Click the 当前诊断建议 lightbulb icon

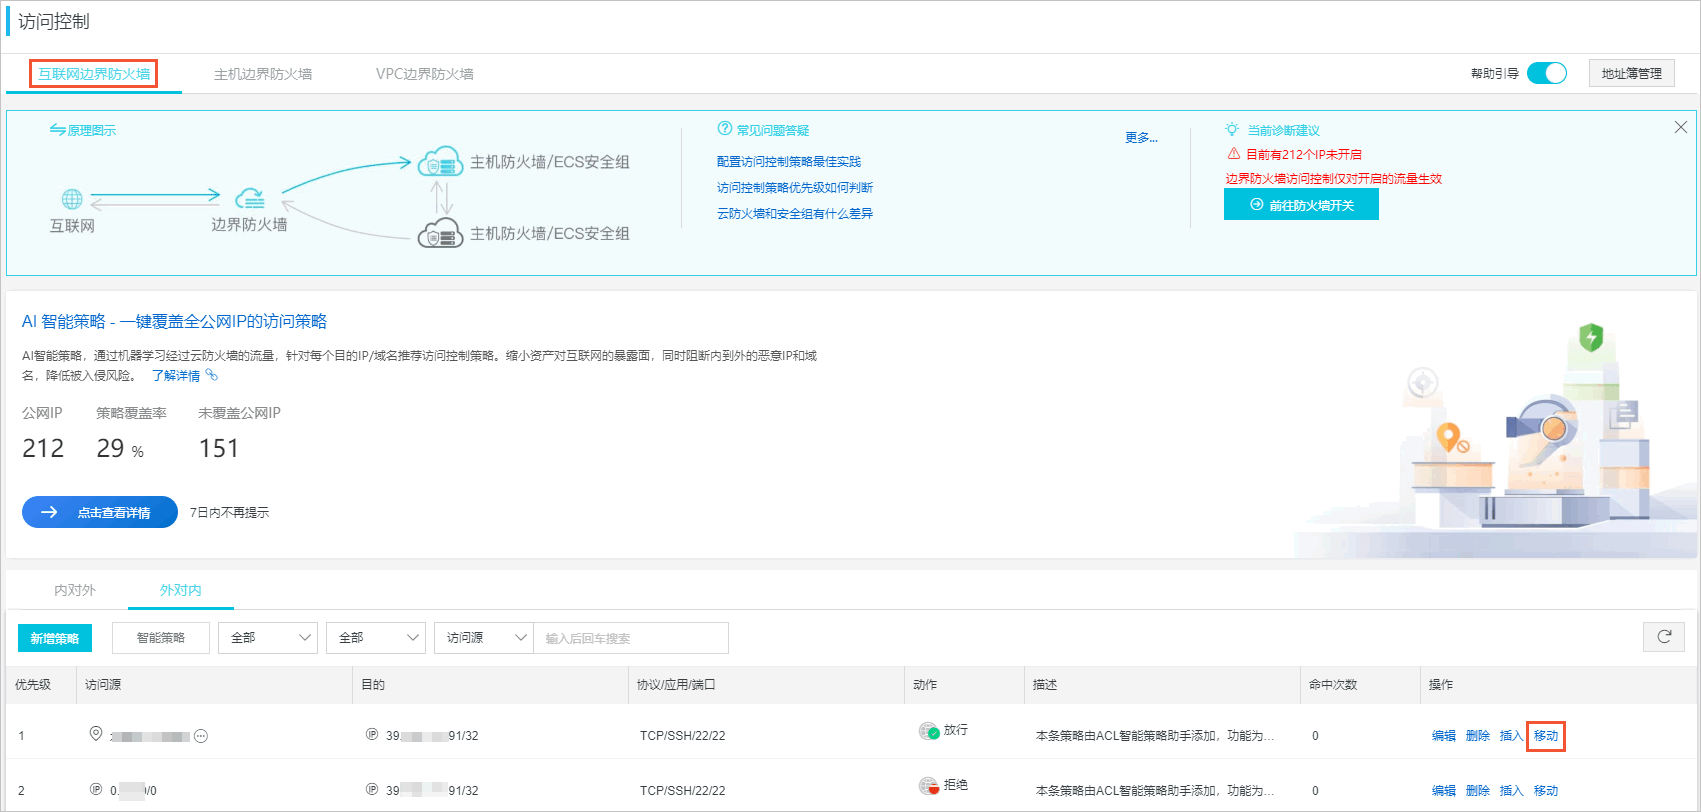pos(1232,130)
